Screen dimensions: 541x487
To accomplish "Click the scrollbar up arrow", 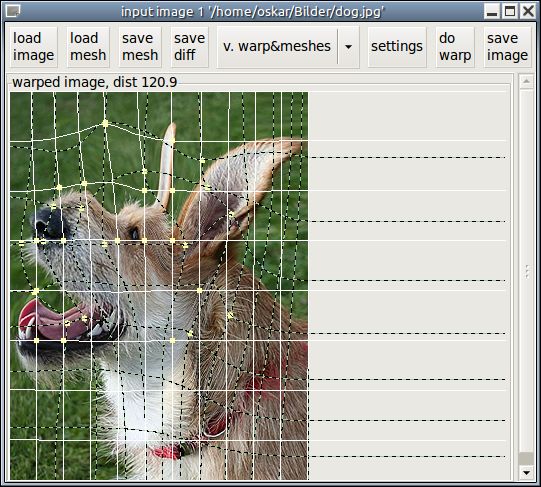I will point(526,81).
